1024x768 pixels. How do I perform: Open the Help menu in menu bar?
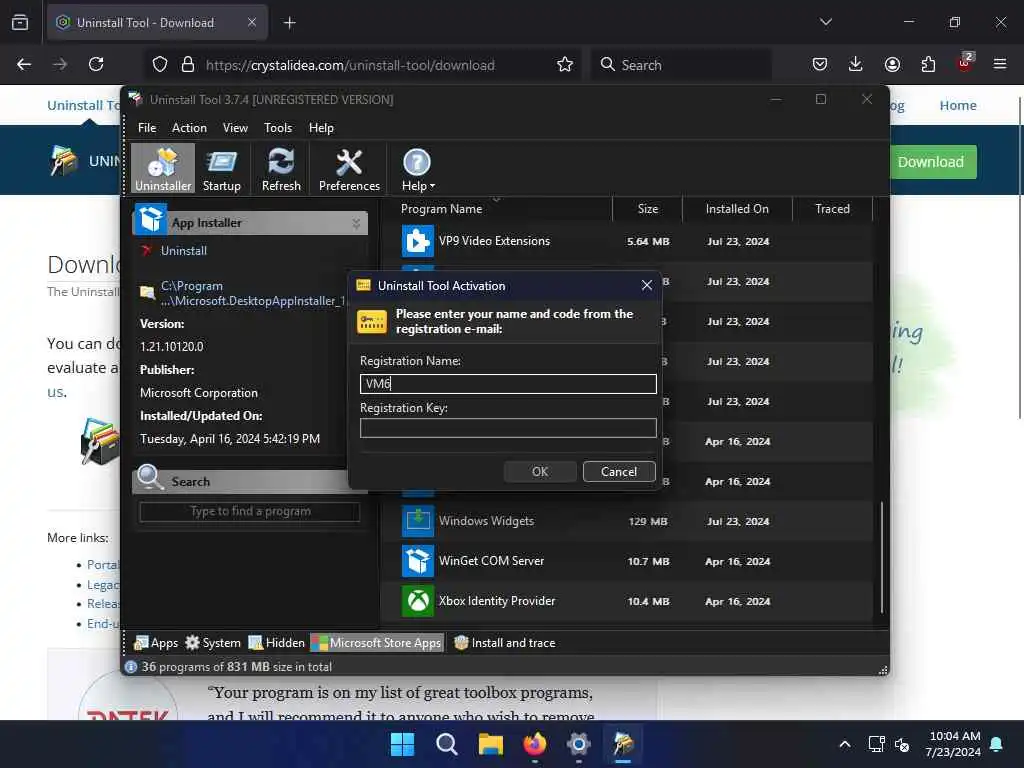coord(321,128)
